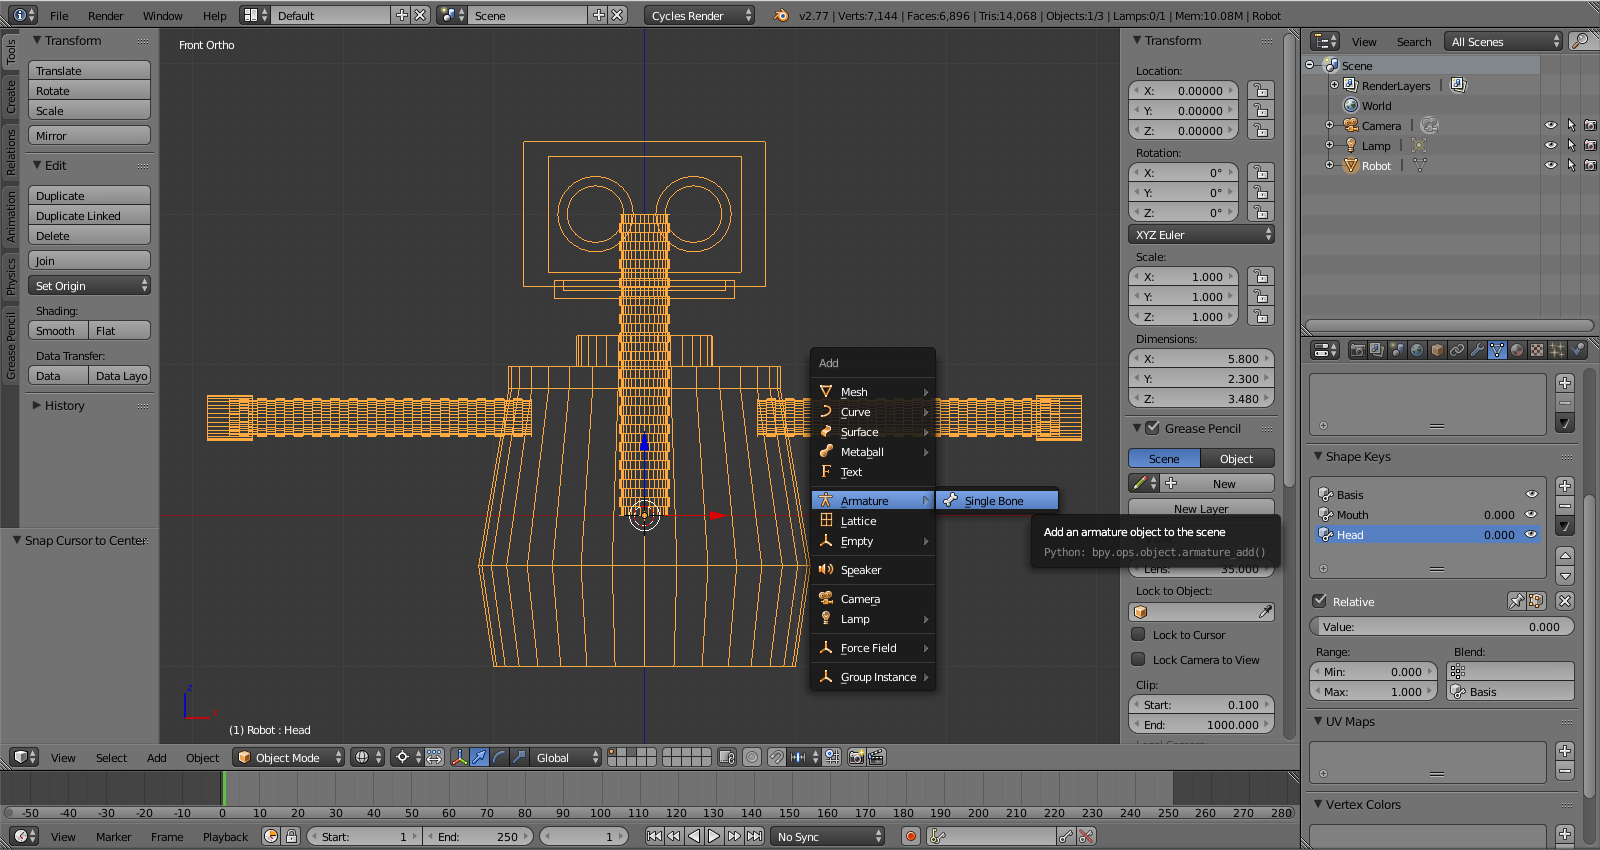Enable Lock Camera to View checkbox

(1138, 659)
